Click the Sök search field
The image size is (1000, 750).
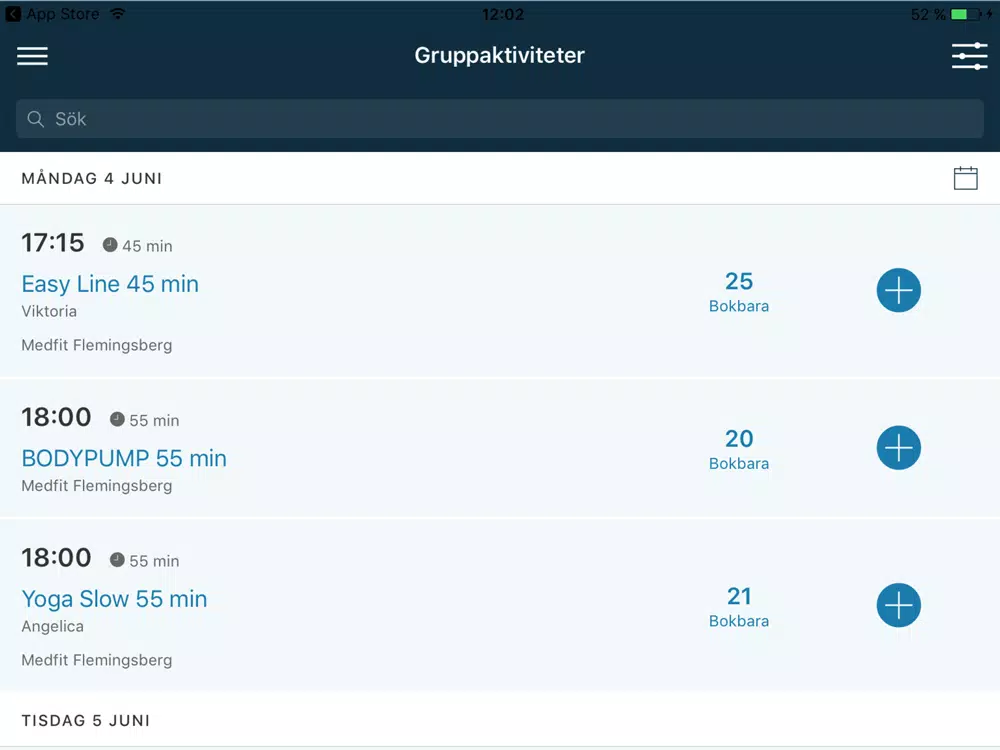[499, 119]
